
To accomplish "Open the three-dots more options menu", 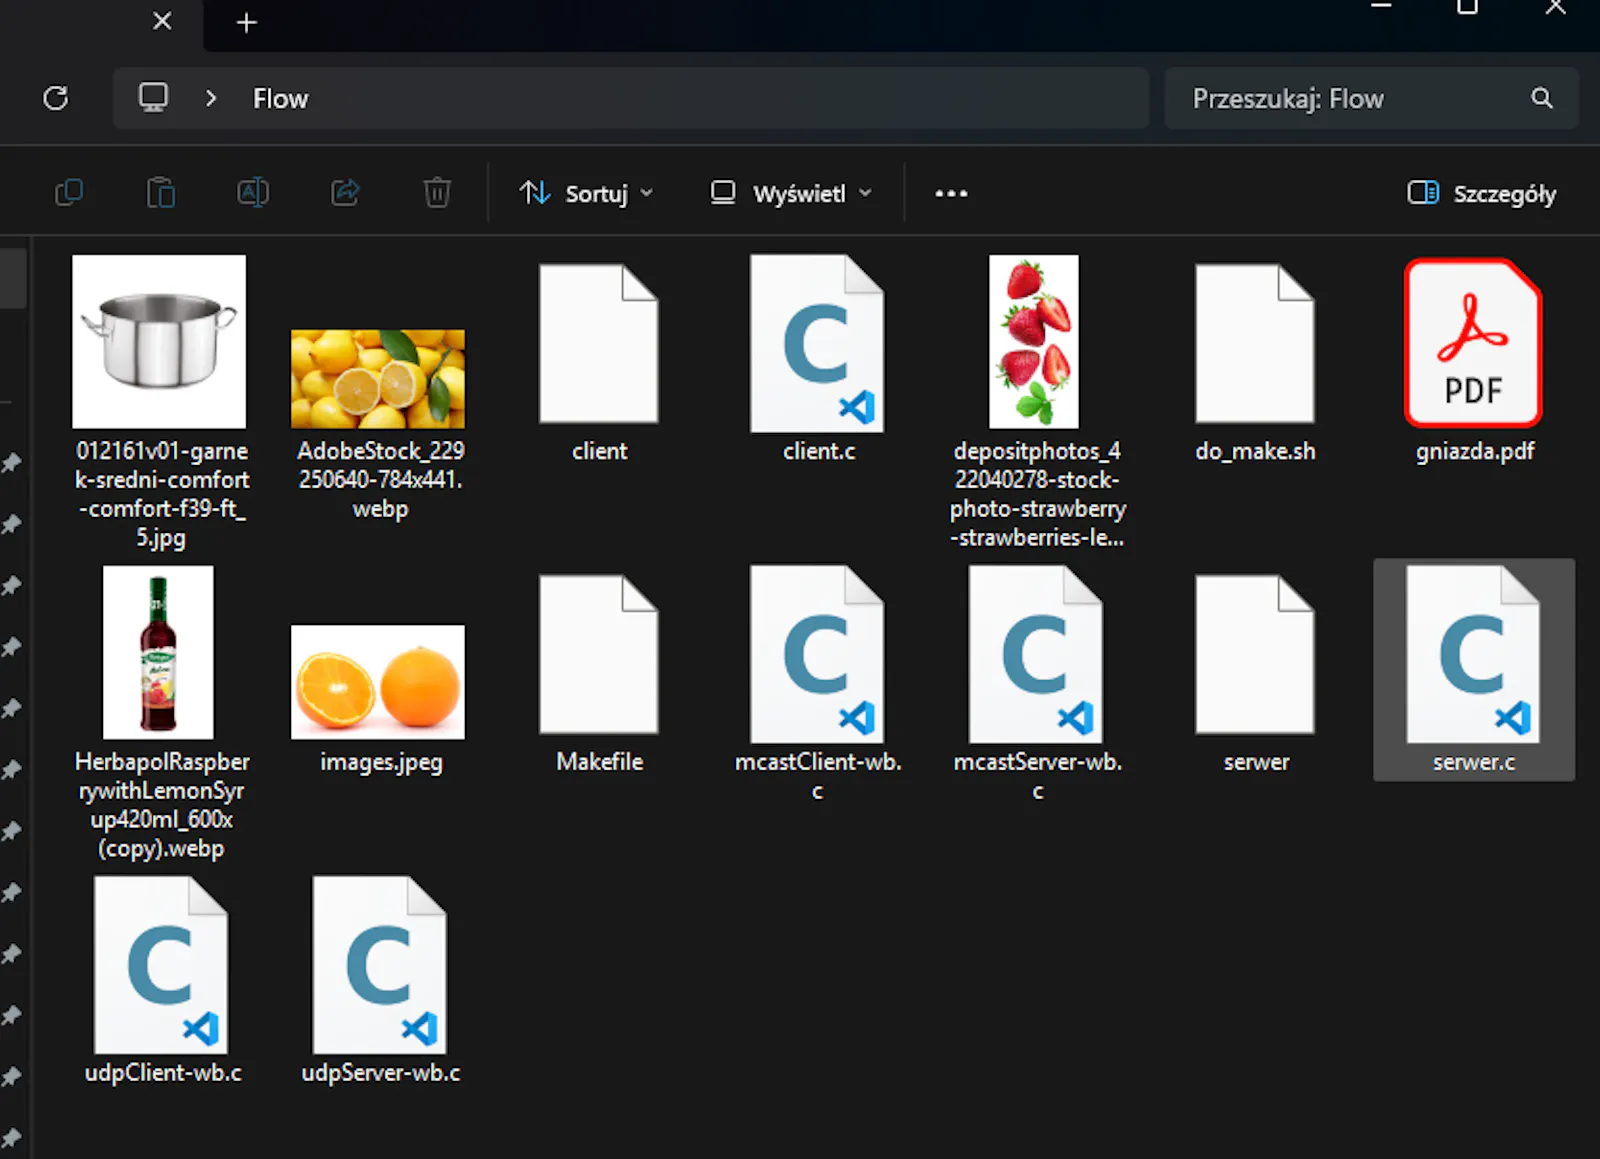I will (951, 193).
